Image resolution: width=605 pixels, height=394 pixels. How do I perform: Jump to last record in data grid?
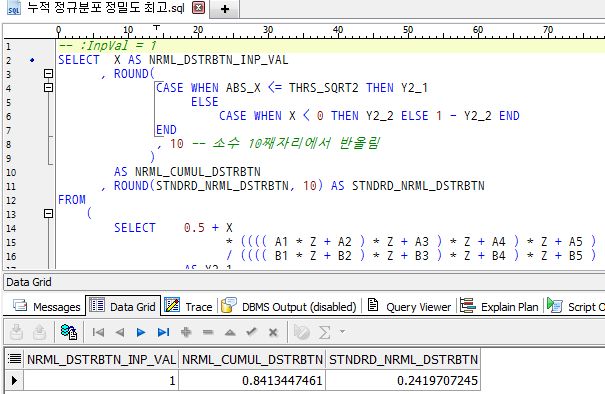coord(164,332)
